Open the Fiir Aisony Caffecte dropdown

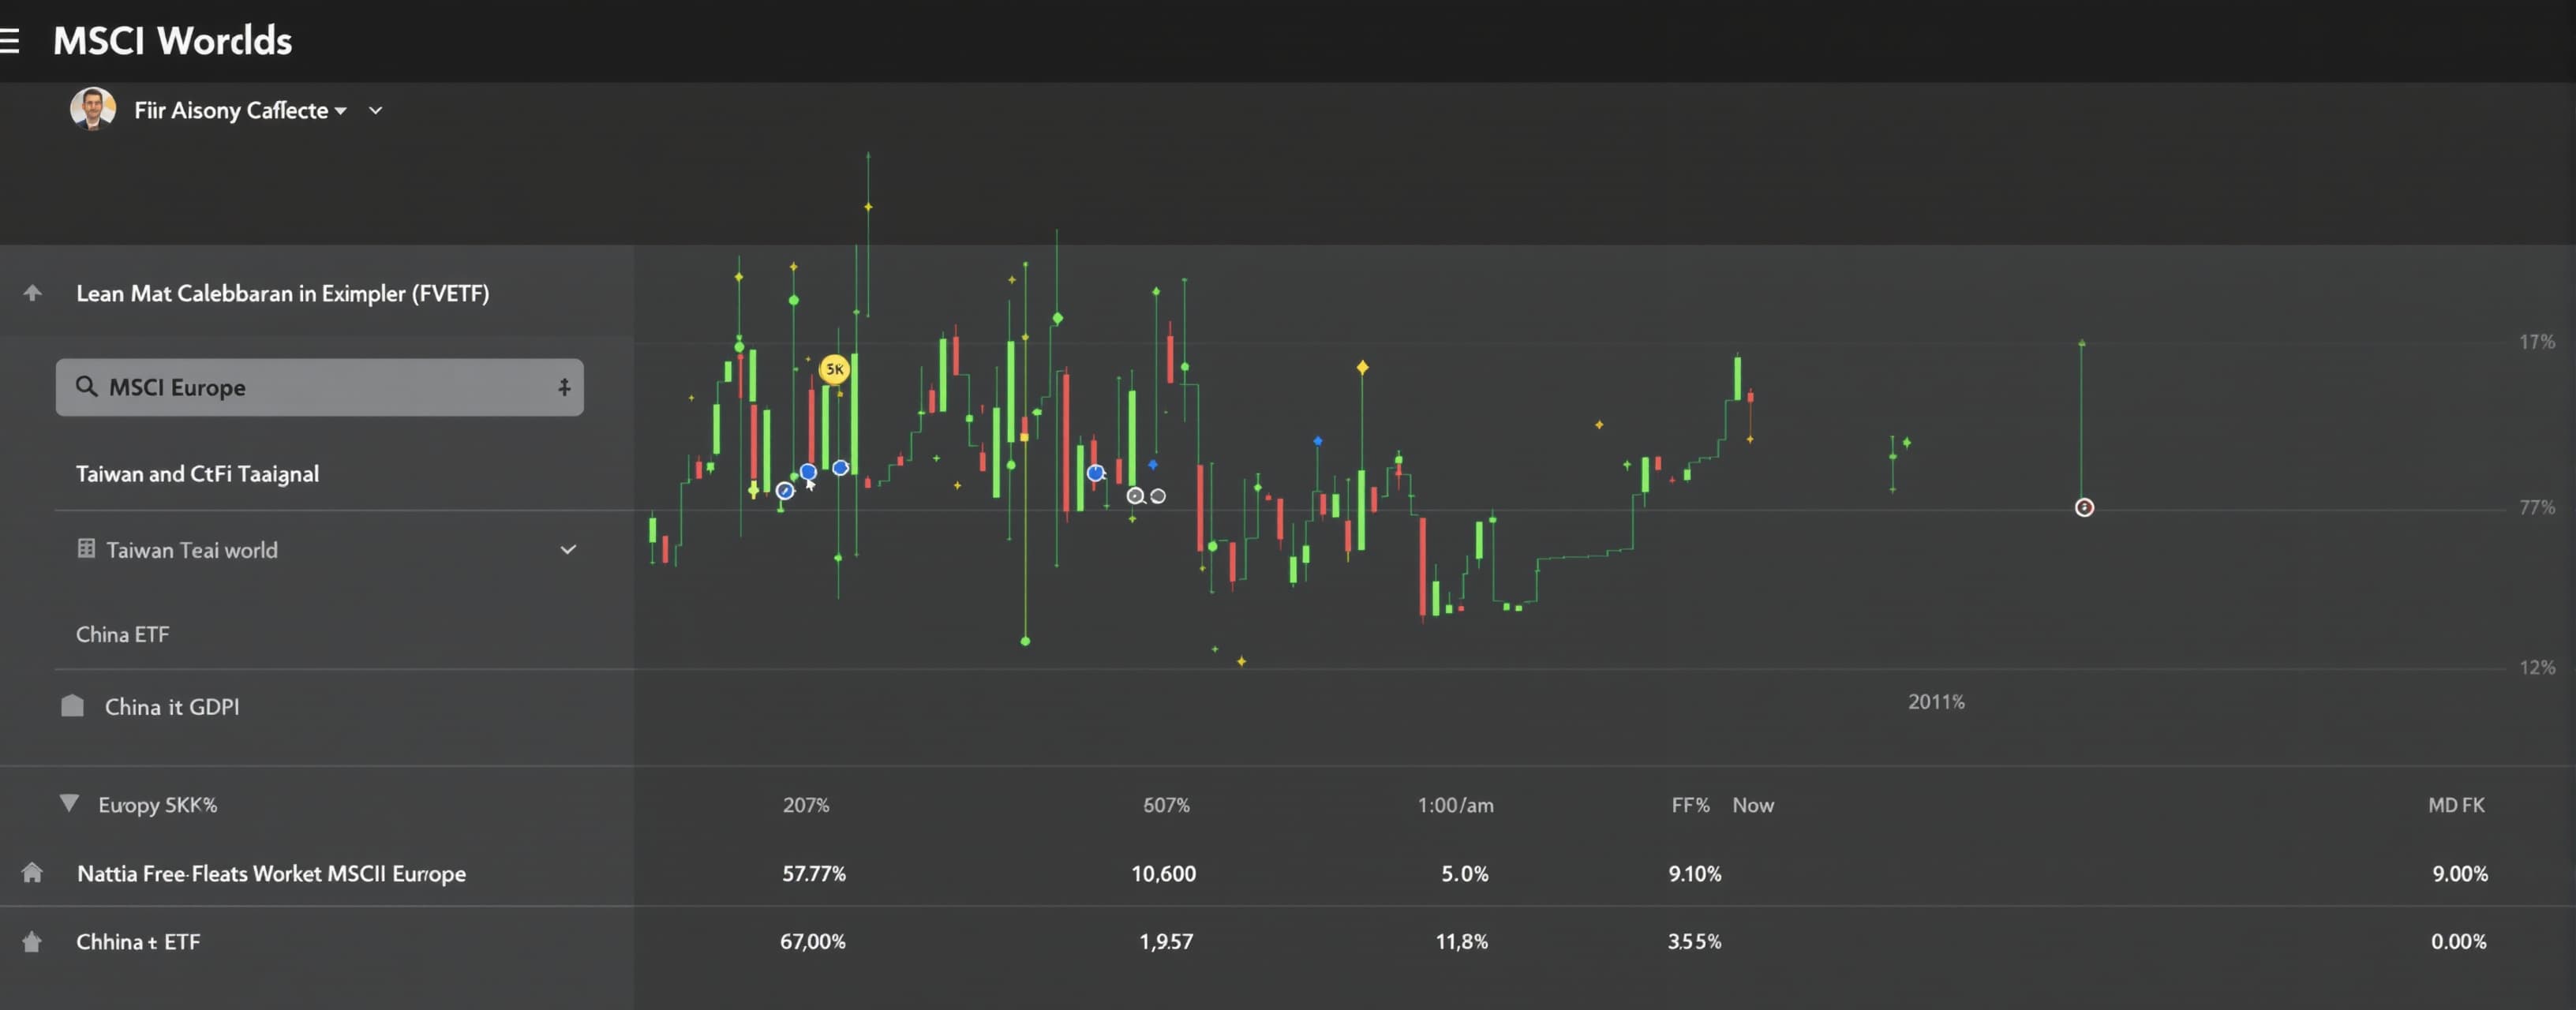point(240,110)
